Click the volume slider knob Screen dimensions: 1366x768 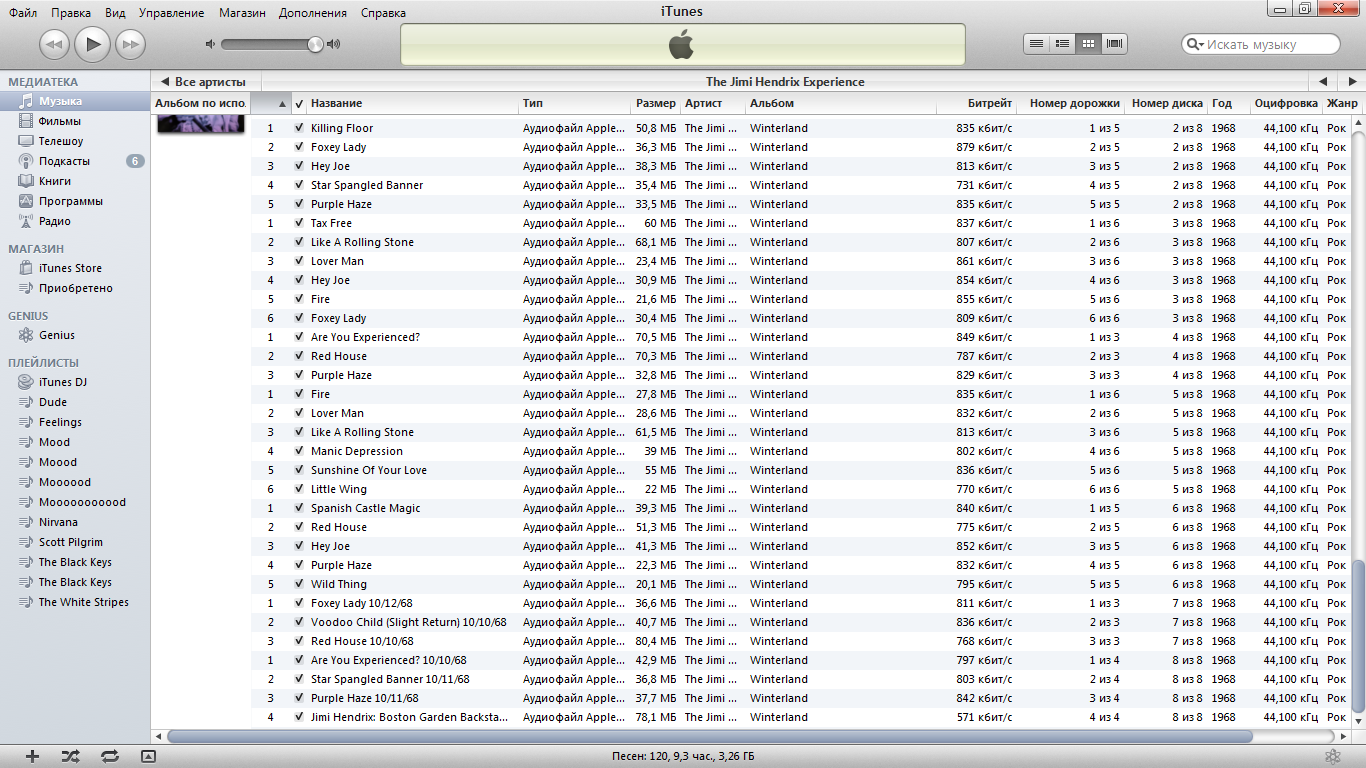point(315,44)
